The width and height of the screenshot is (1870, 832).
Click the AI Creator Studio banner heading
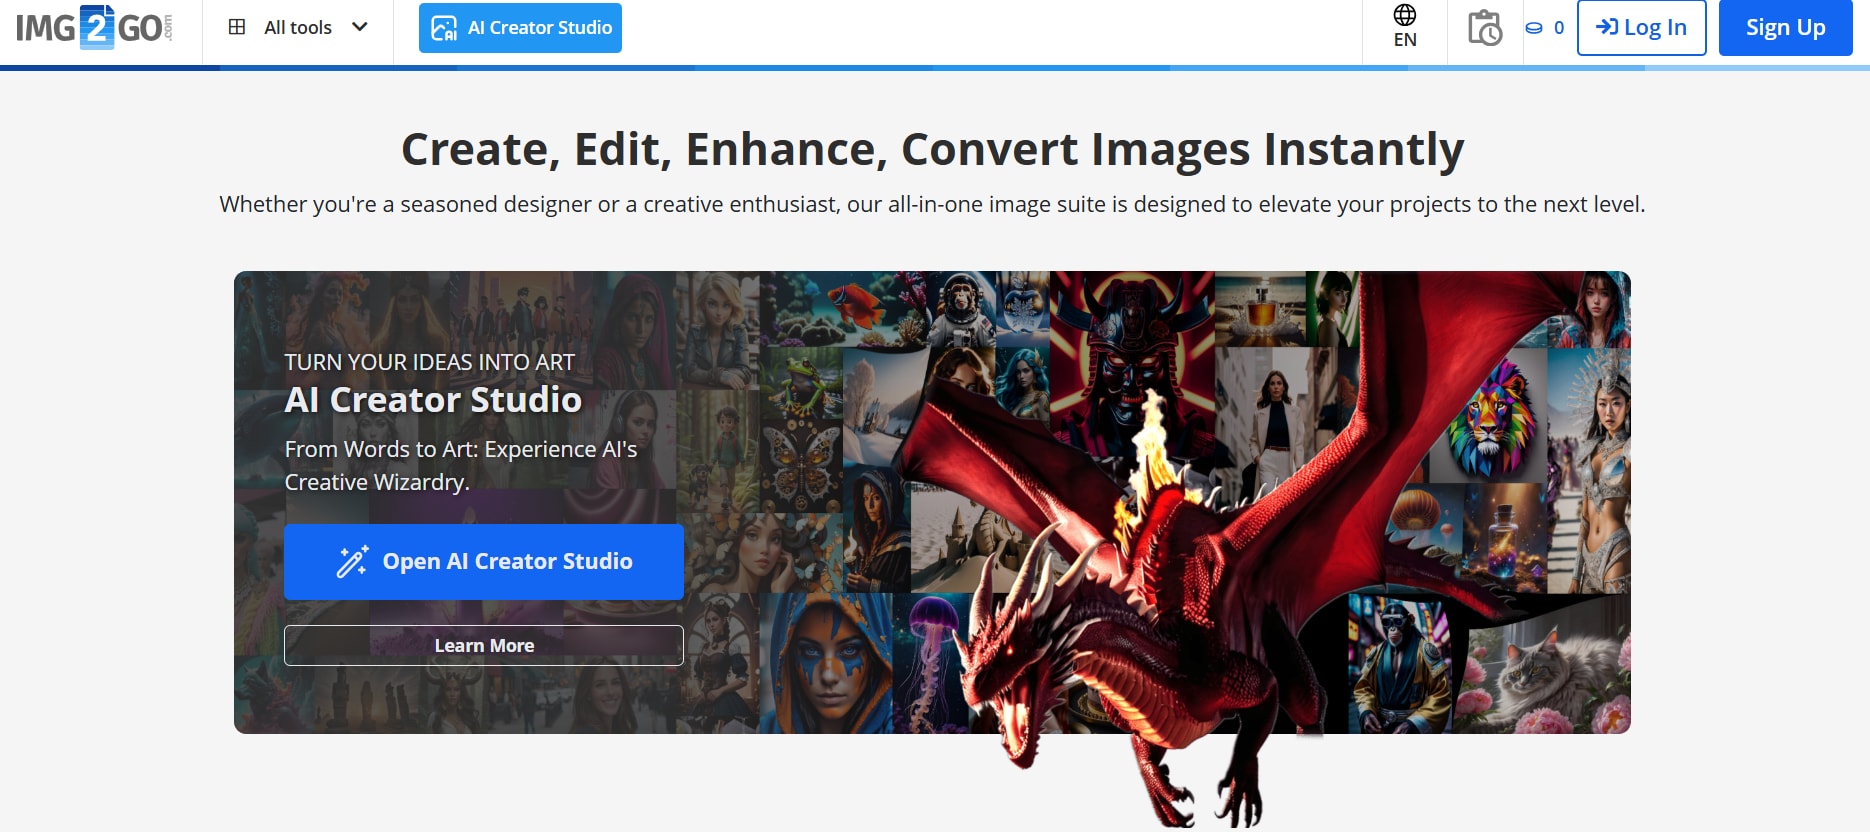tap(433, 400)
